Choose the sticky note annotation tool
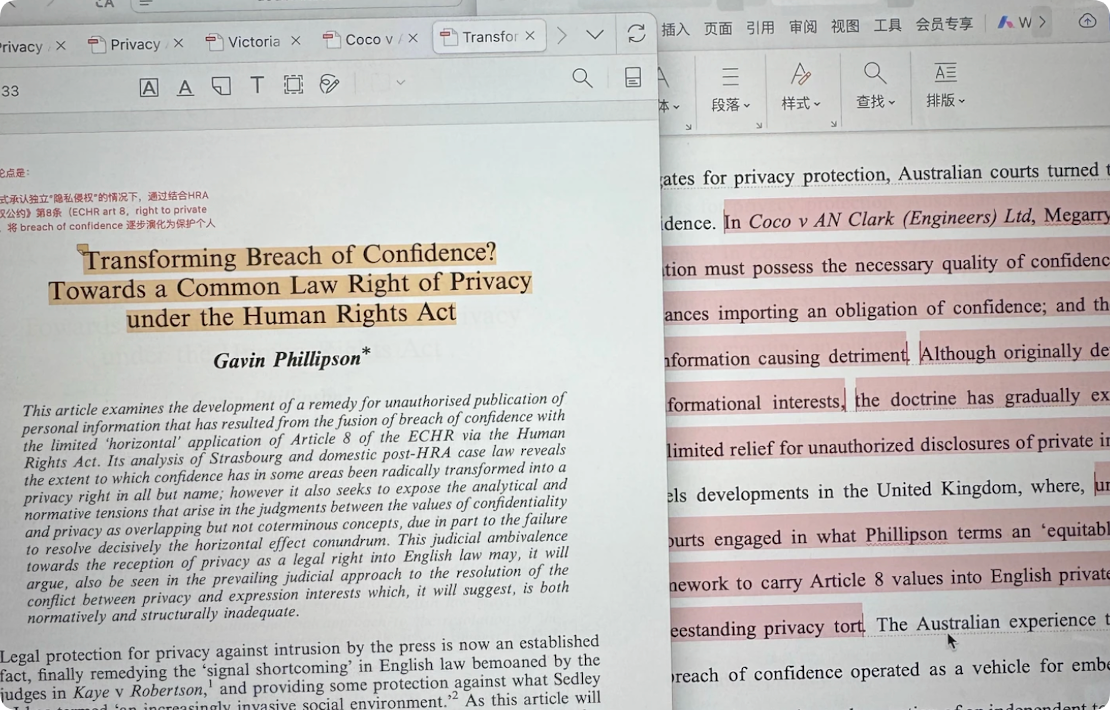1110x710 pixels. coord(221,86)
